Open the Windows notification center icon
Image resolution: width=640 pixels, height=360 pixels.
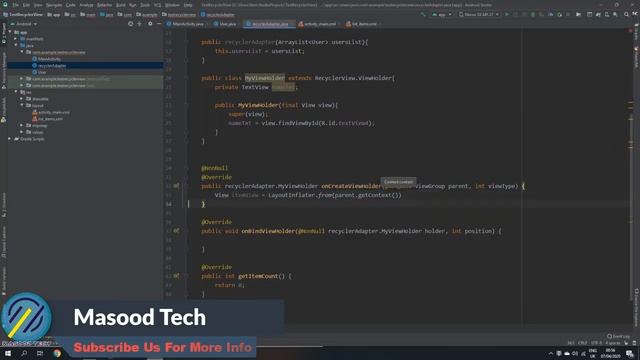[x=630, y=353]
